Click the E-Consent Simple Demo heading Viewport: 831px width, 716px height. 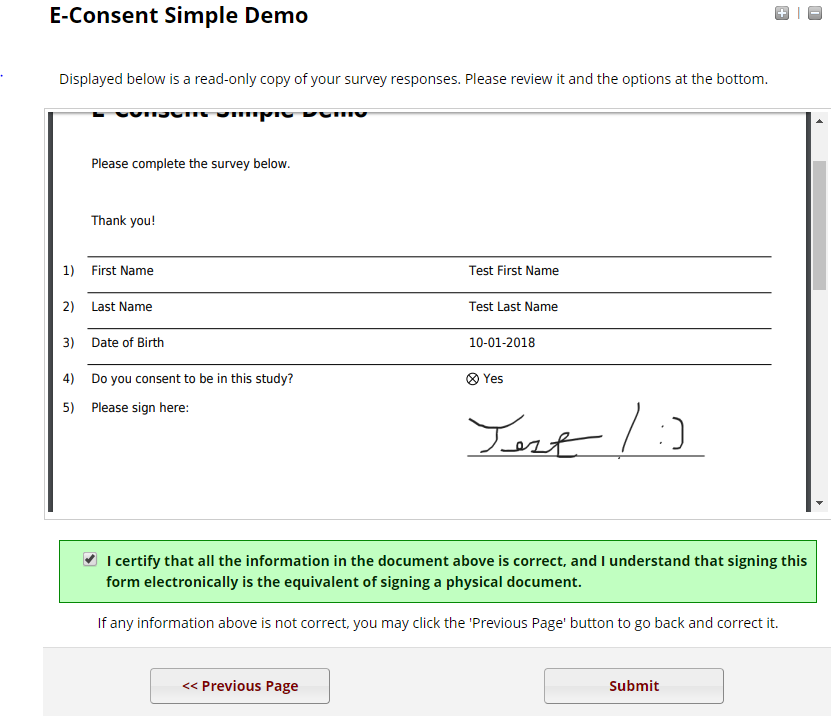coord(179,15)
